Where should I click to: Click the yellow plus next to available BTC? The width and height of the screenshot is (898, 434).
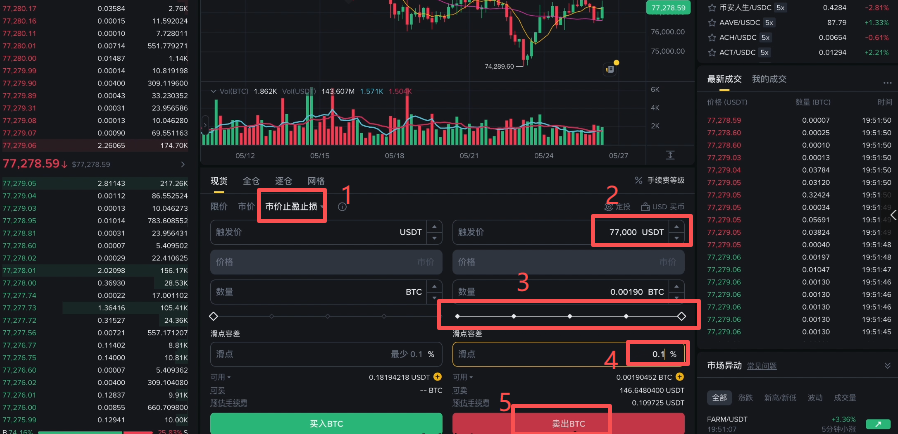(x=679, y=377)
